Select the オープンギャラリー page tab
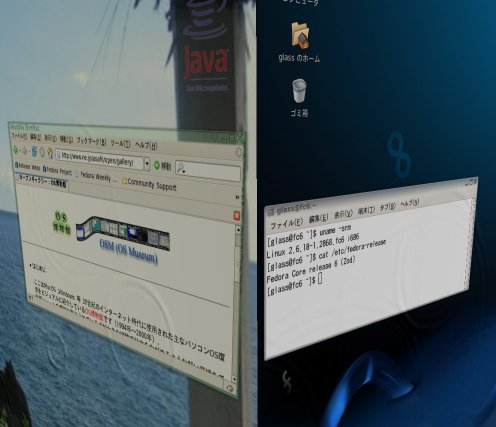Viewport: 496px width, 427px height. (x=42, y=181)
